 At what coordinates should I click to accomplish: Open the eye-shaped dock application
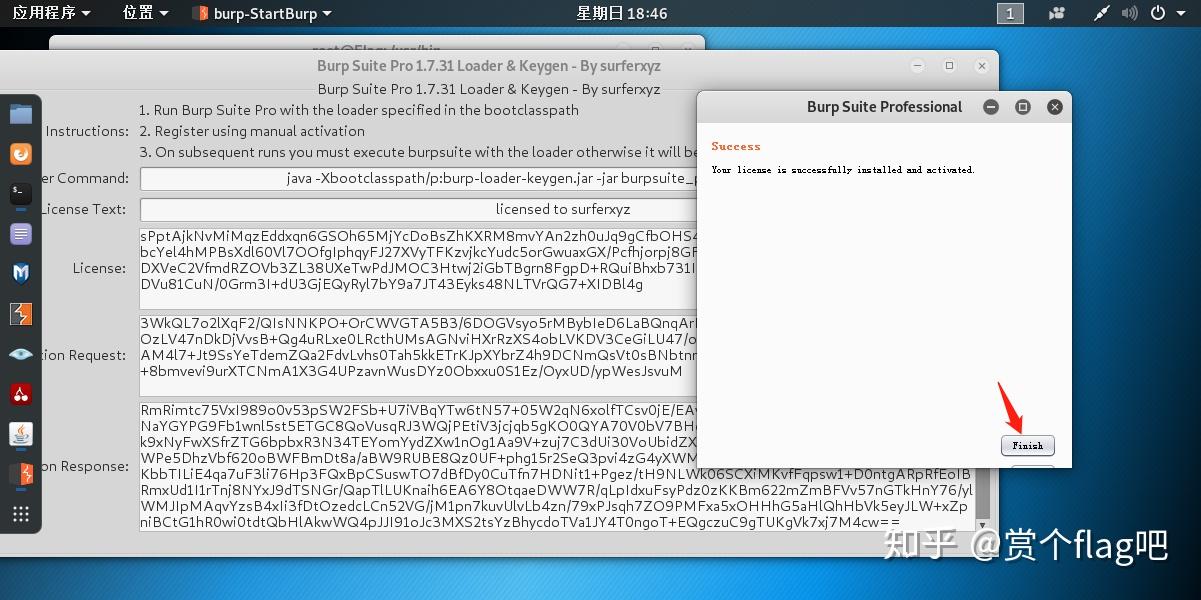click(x=21, y=354)
